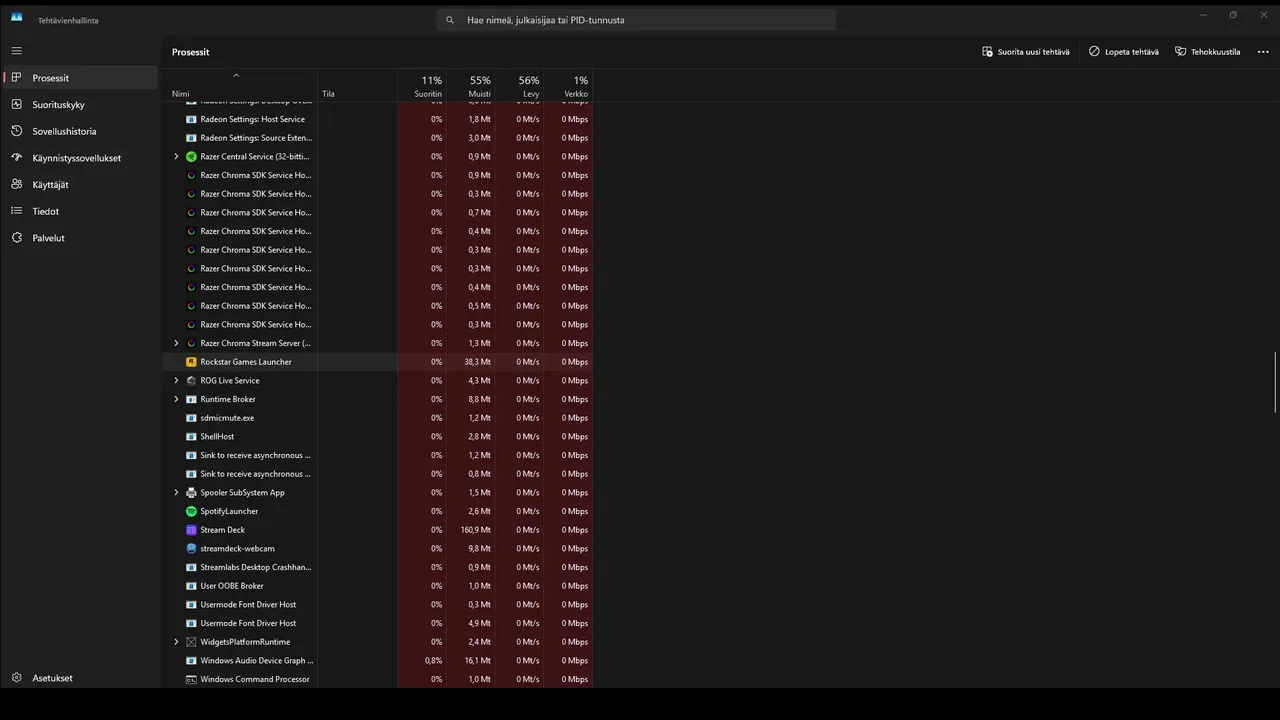Click Stream Deck app icon
1280x720 pixels.
point(191,530)
